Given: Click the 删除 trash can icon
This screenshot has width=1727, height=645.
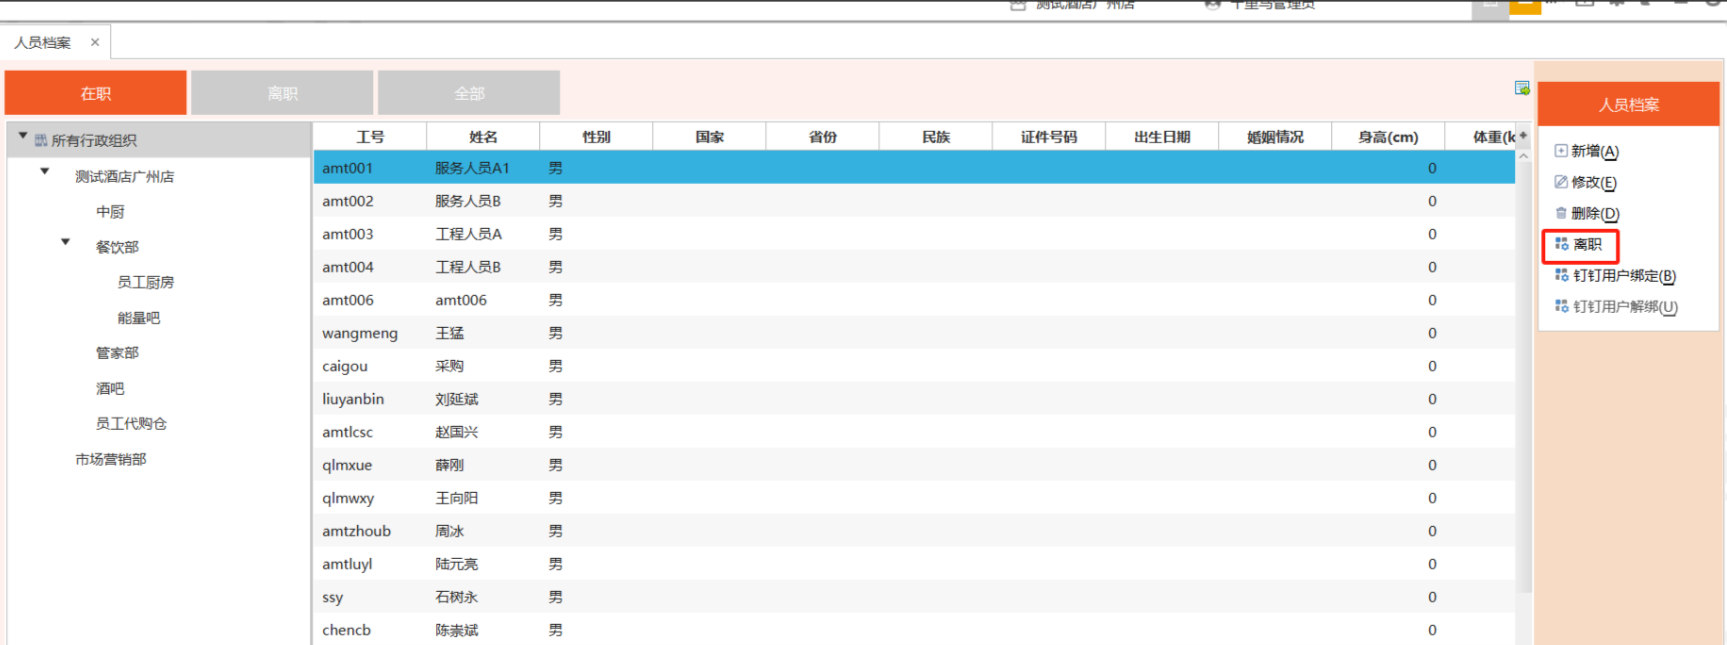Looking at the screenshot, I should [1560, 213].
